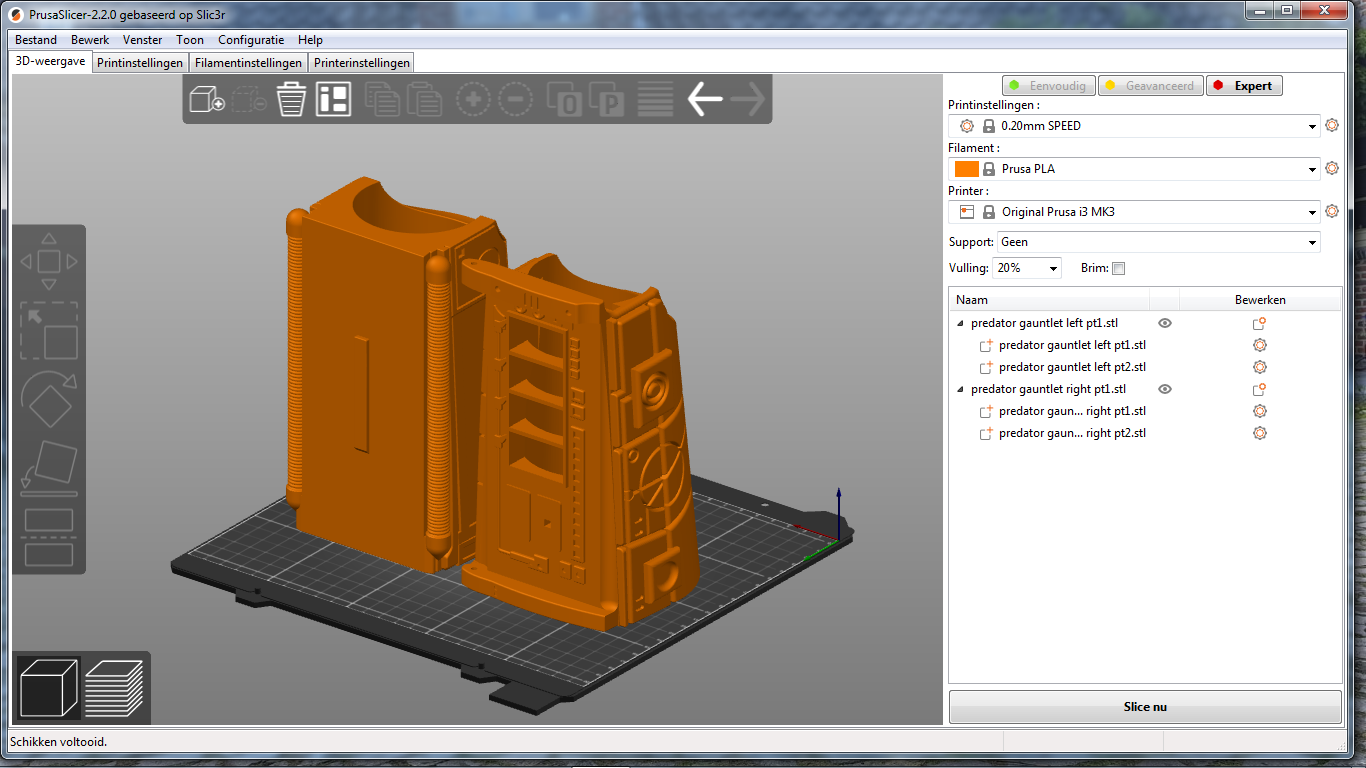The image size is (1366, 768).
Task: Hide predator gauntlet left pt1.stl with eye icon
Action: pos(1165,323)
